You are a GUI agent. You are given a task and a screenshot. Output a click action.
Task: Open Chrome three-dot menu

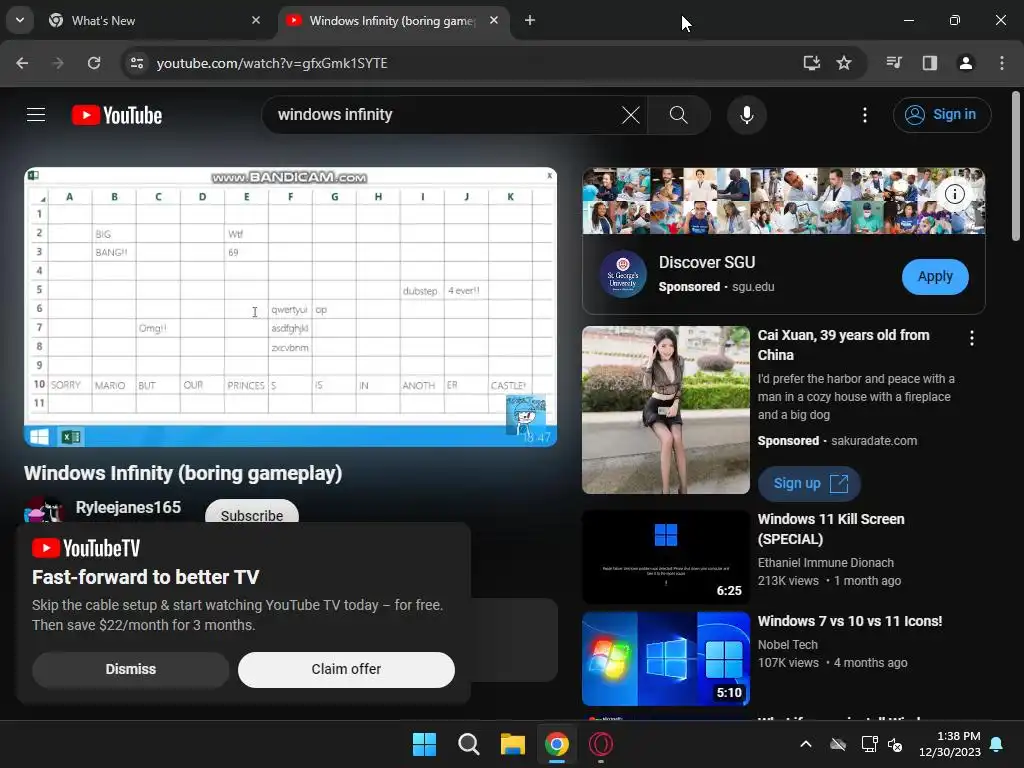pyautogui.click(x=1001, y=63)
